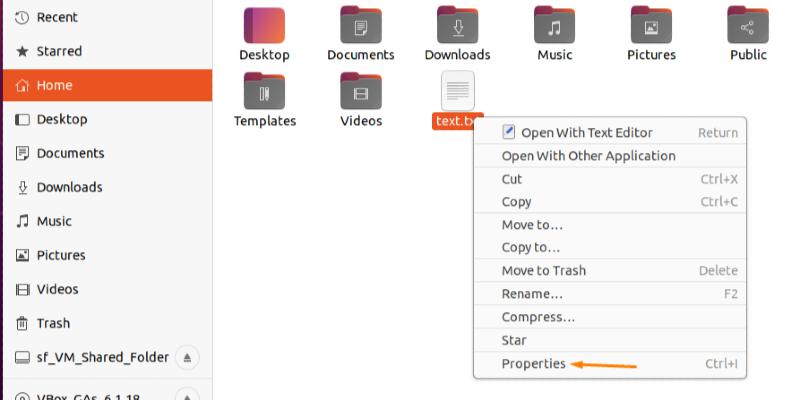
Task: Go to Recent in sidebar
Action: (x=57, y=17)
